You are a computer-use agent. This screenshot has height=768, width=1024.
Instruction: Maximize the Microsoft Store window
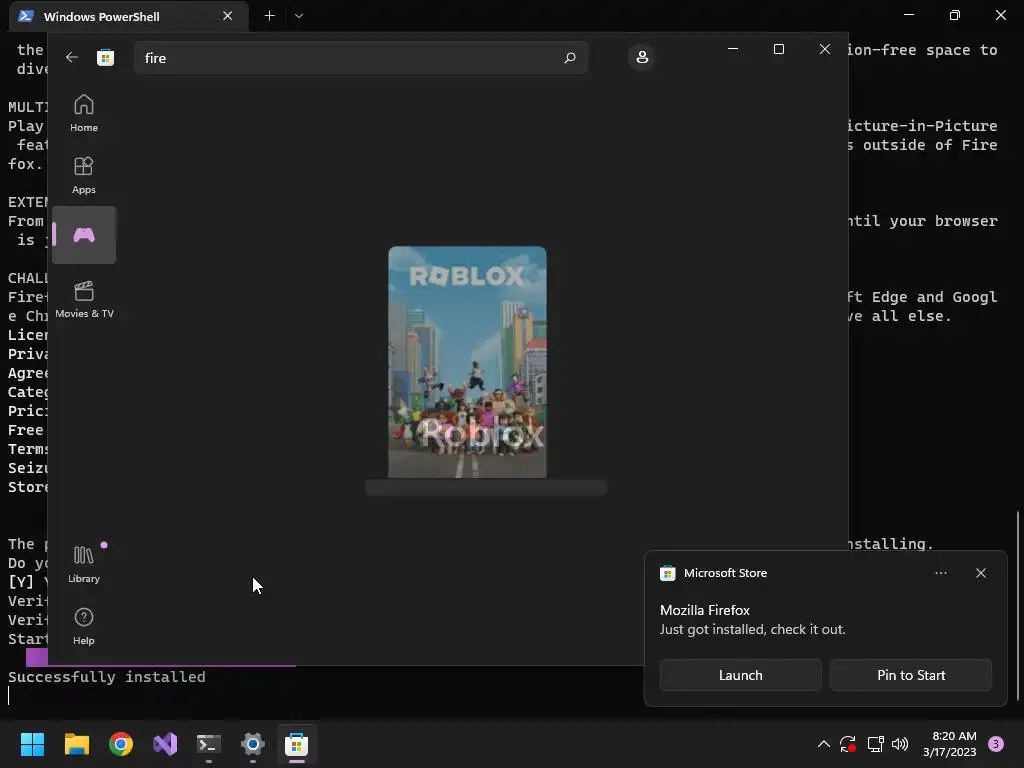(778, 49)
